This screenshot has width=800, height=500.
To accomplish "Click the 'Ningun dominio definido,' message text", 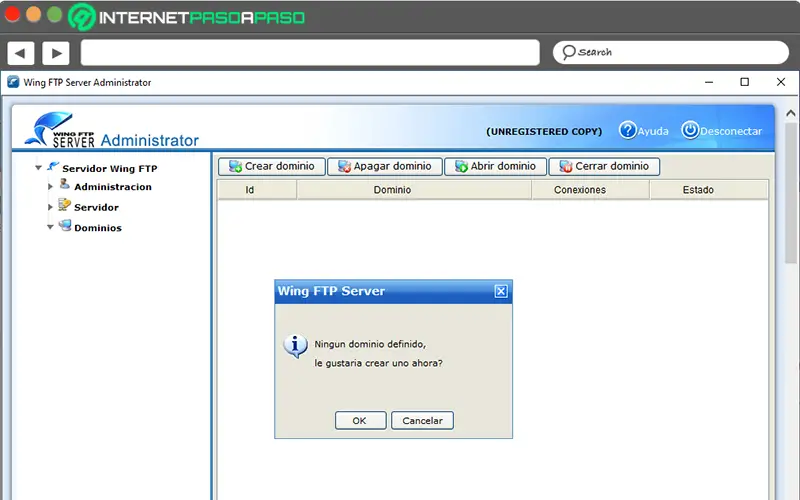I will 370,344.
